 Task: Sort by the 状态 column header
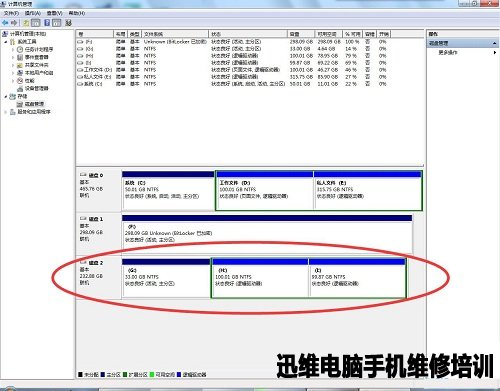(248, 34)
